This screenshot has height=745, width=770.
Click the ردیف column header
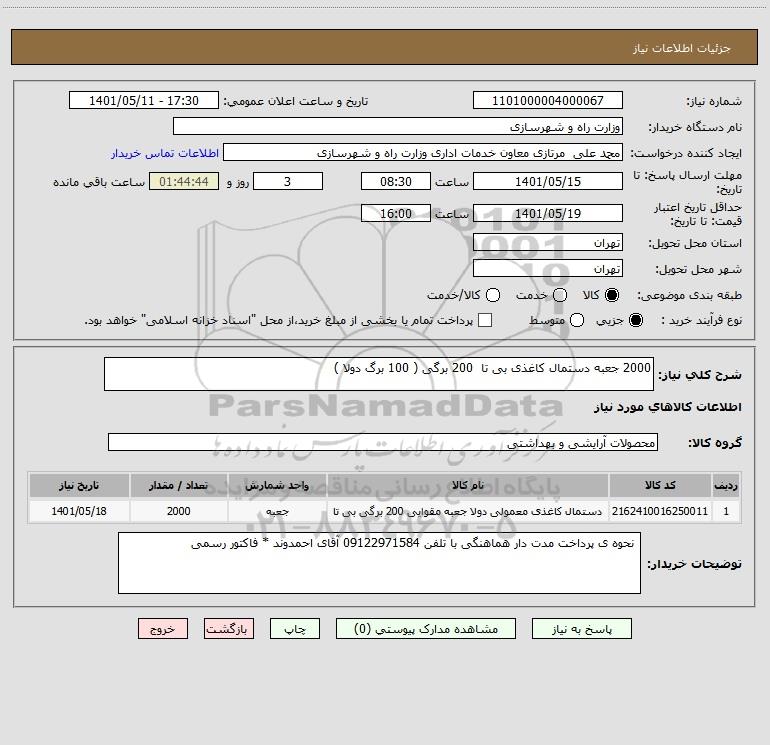726,485
